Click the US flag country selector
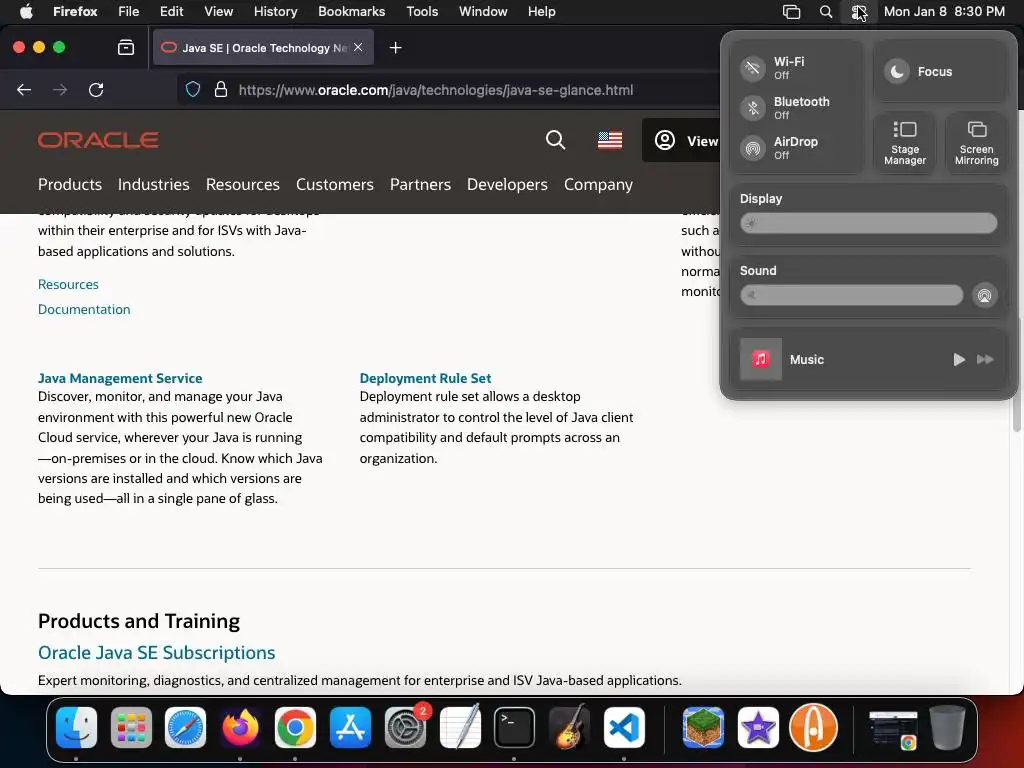 click(x=610, y=140)
